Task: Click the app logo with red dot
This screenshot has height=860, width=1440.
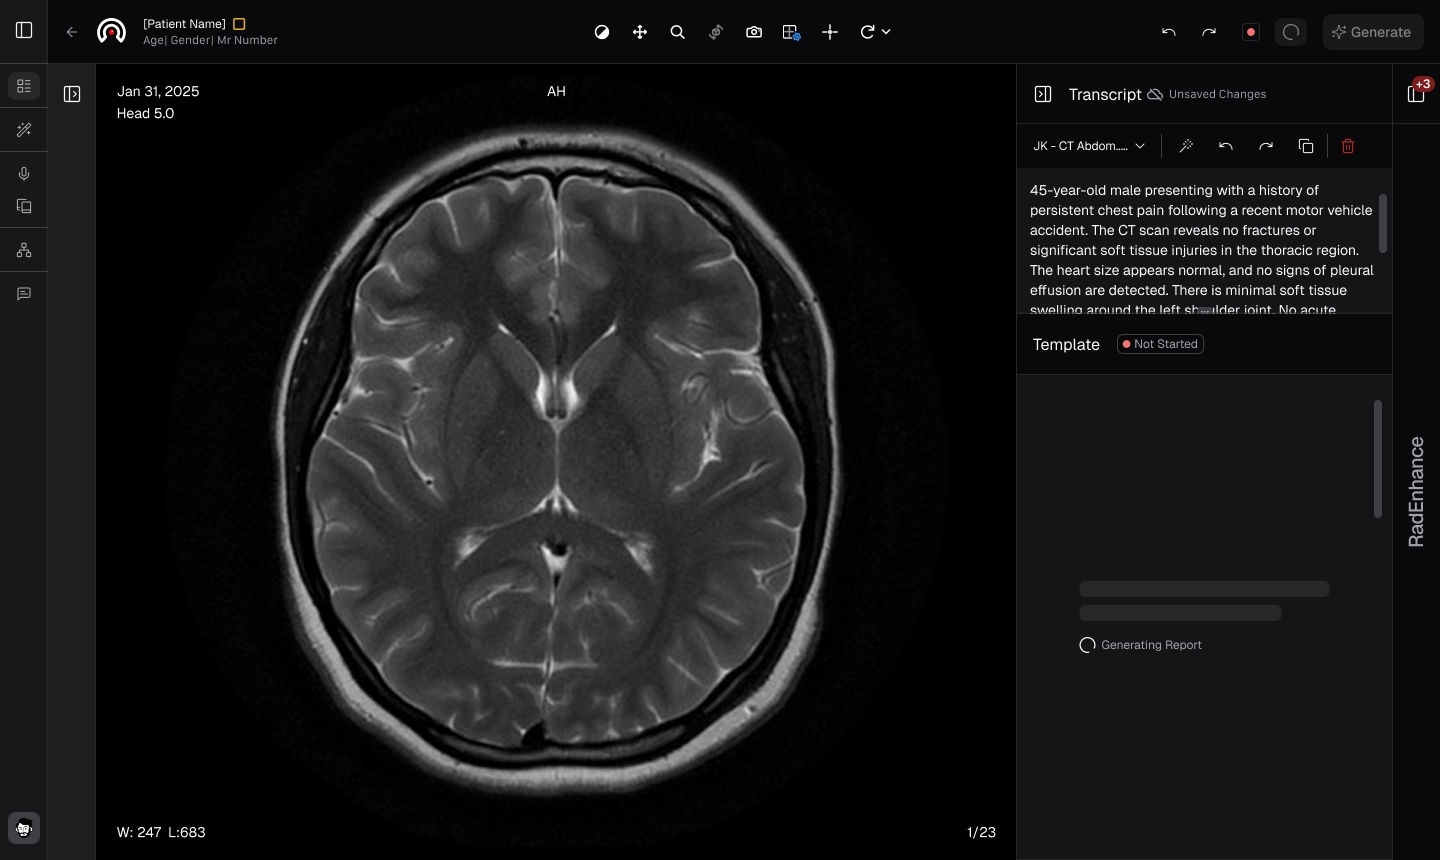Action: [111, 32]
